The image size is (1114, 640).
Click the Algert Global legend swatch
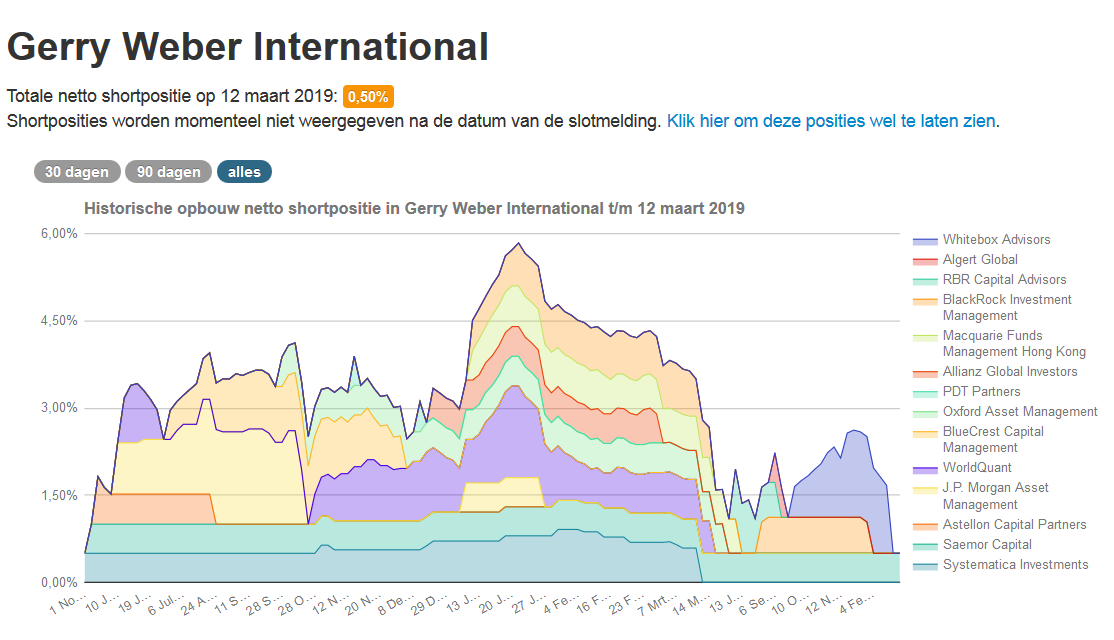tap(925, 260)
